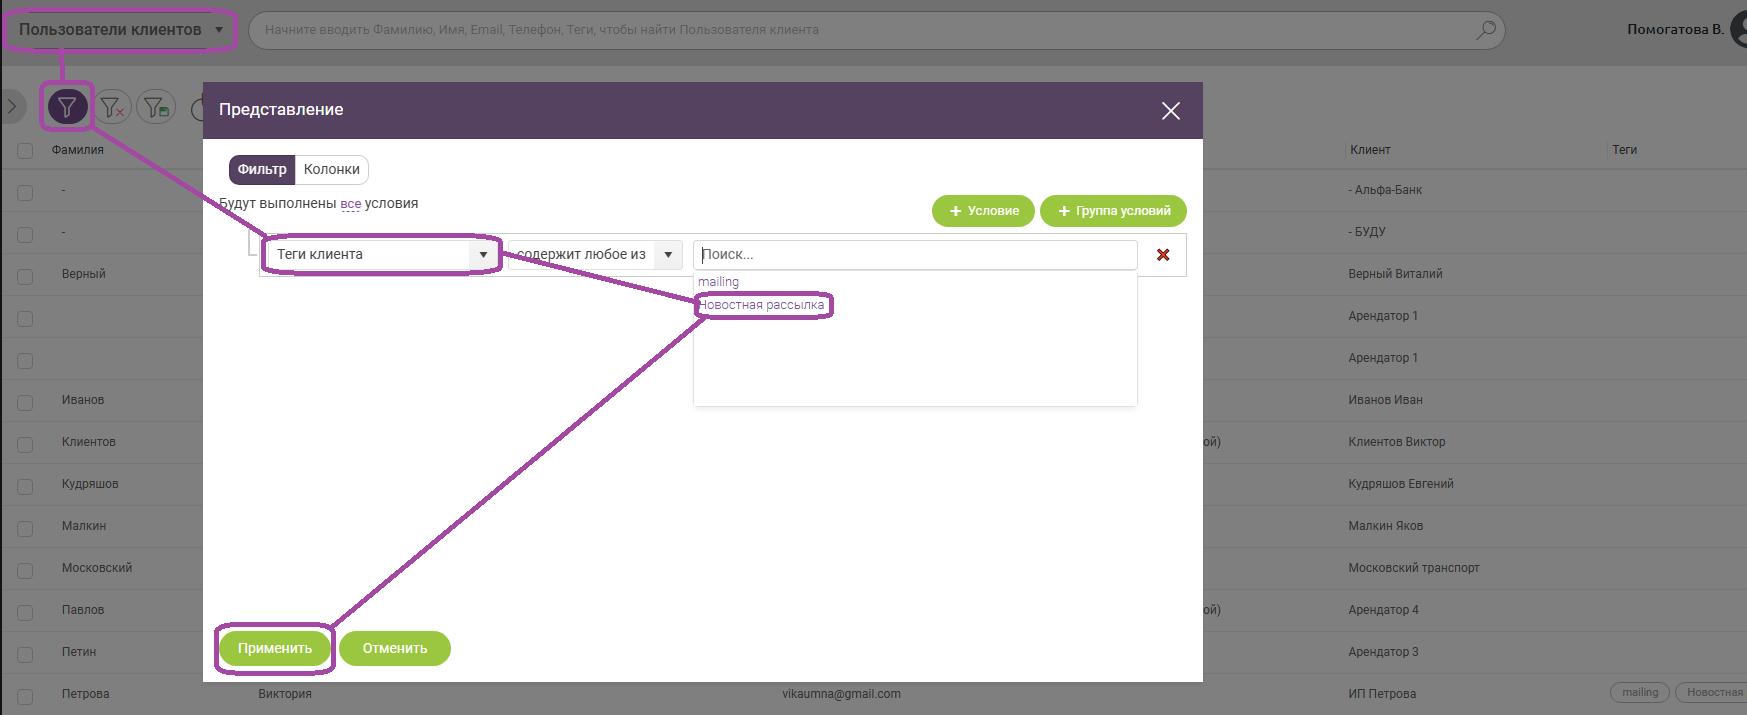Close the Представление dialog
The width and height of the screenshot is (1747, 715).
tap(1170, 111)
